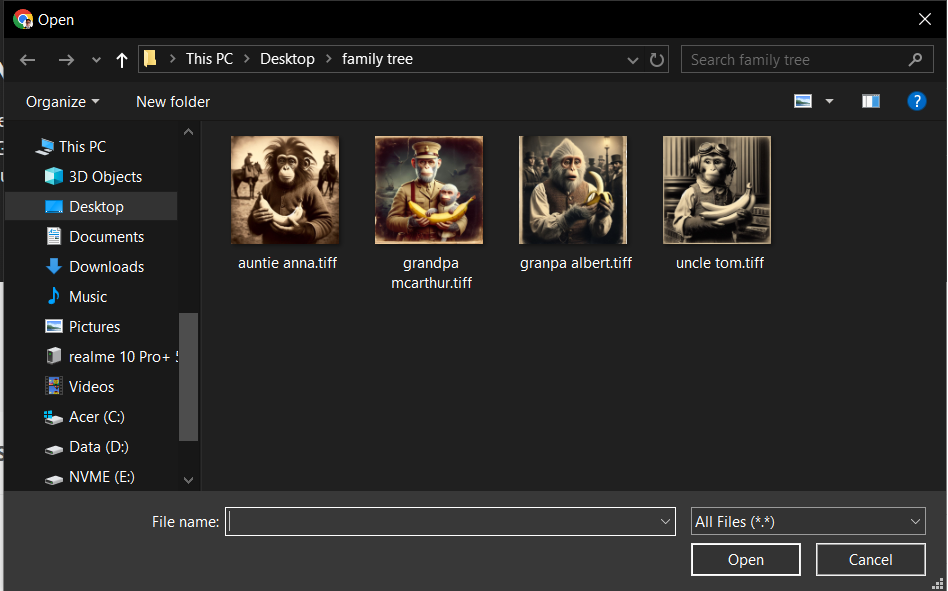Click This PC in the breadcrumb path
The height and width of the screenshot is (591, 948).
pos(209,59)
